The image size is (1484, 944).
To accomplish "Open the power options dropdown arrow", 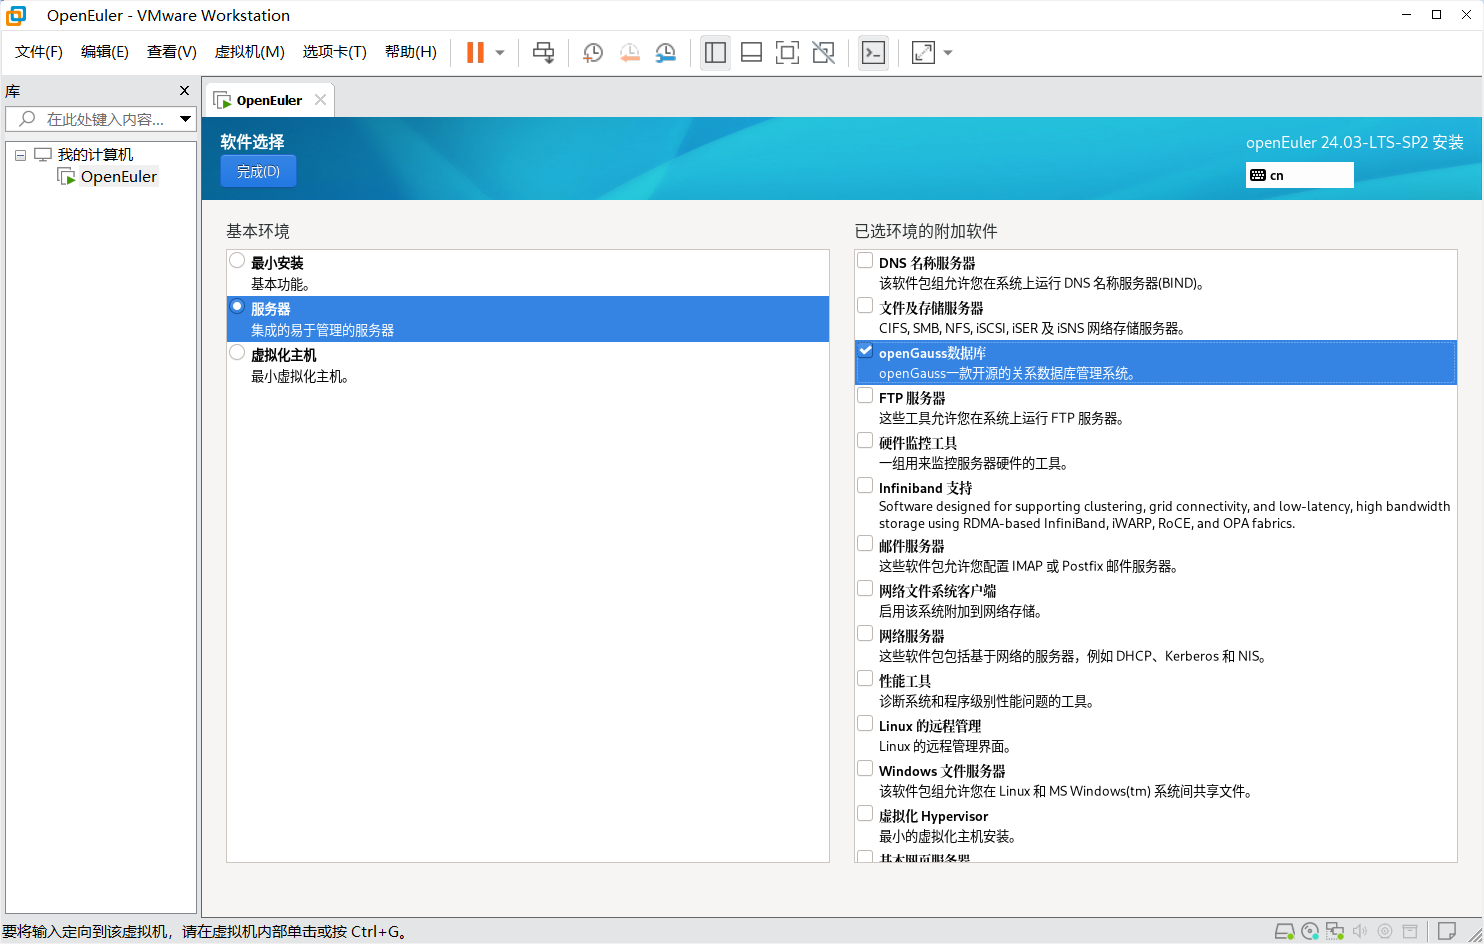I will click(x=500, y=53).
